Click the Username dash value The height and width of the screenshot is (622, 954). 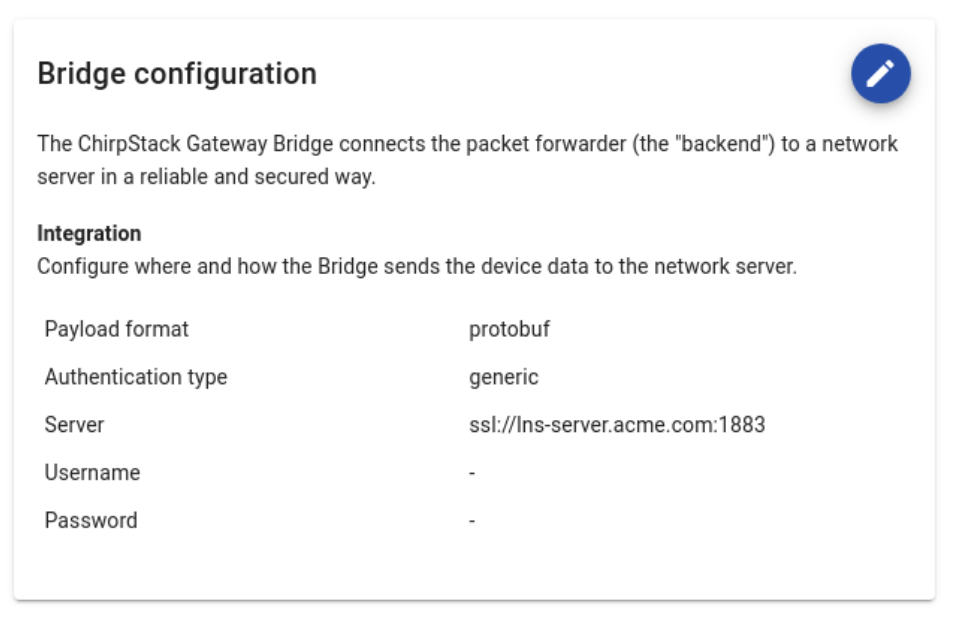tap(472, 473)
